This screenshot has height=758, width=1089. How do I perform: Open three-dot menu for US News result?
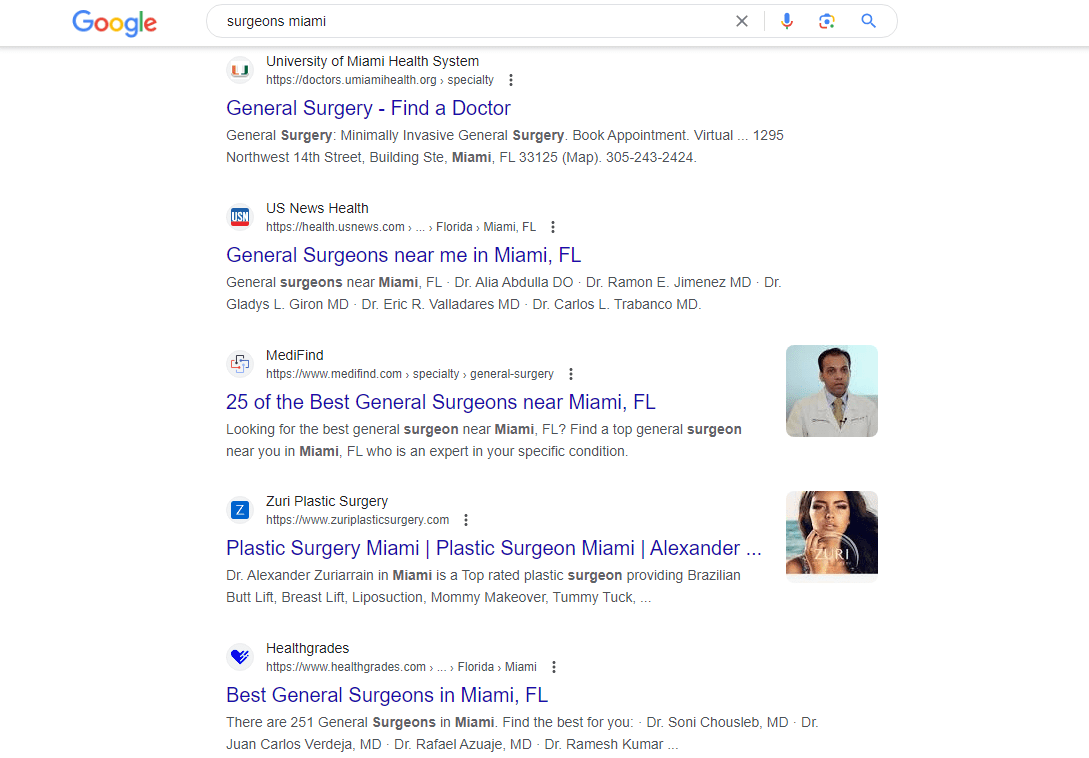point(553,227)
